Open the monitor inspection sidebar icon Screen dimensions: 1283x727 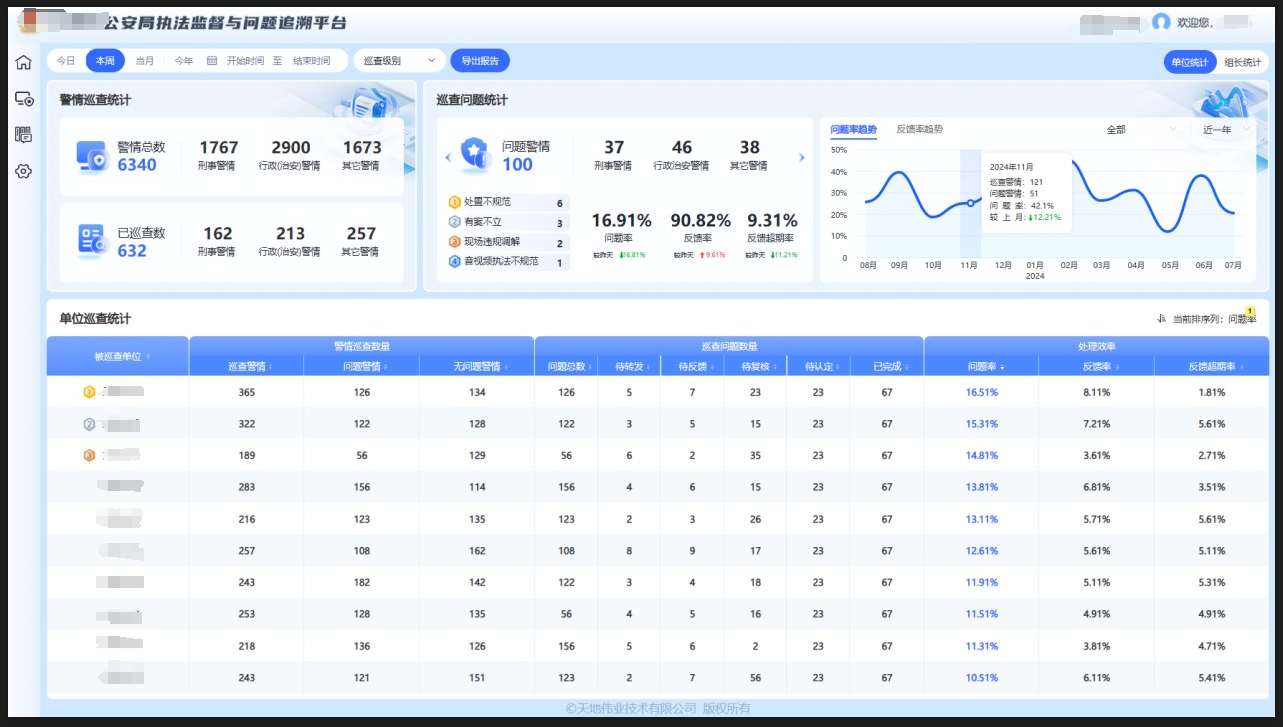[x=23, y=99]
